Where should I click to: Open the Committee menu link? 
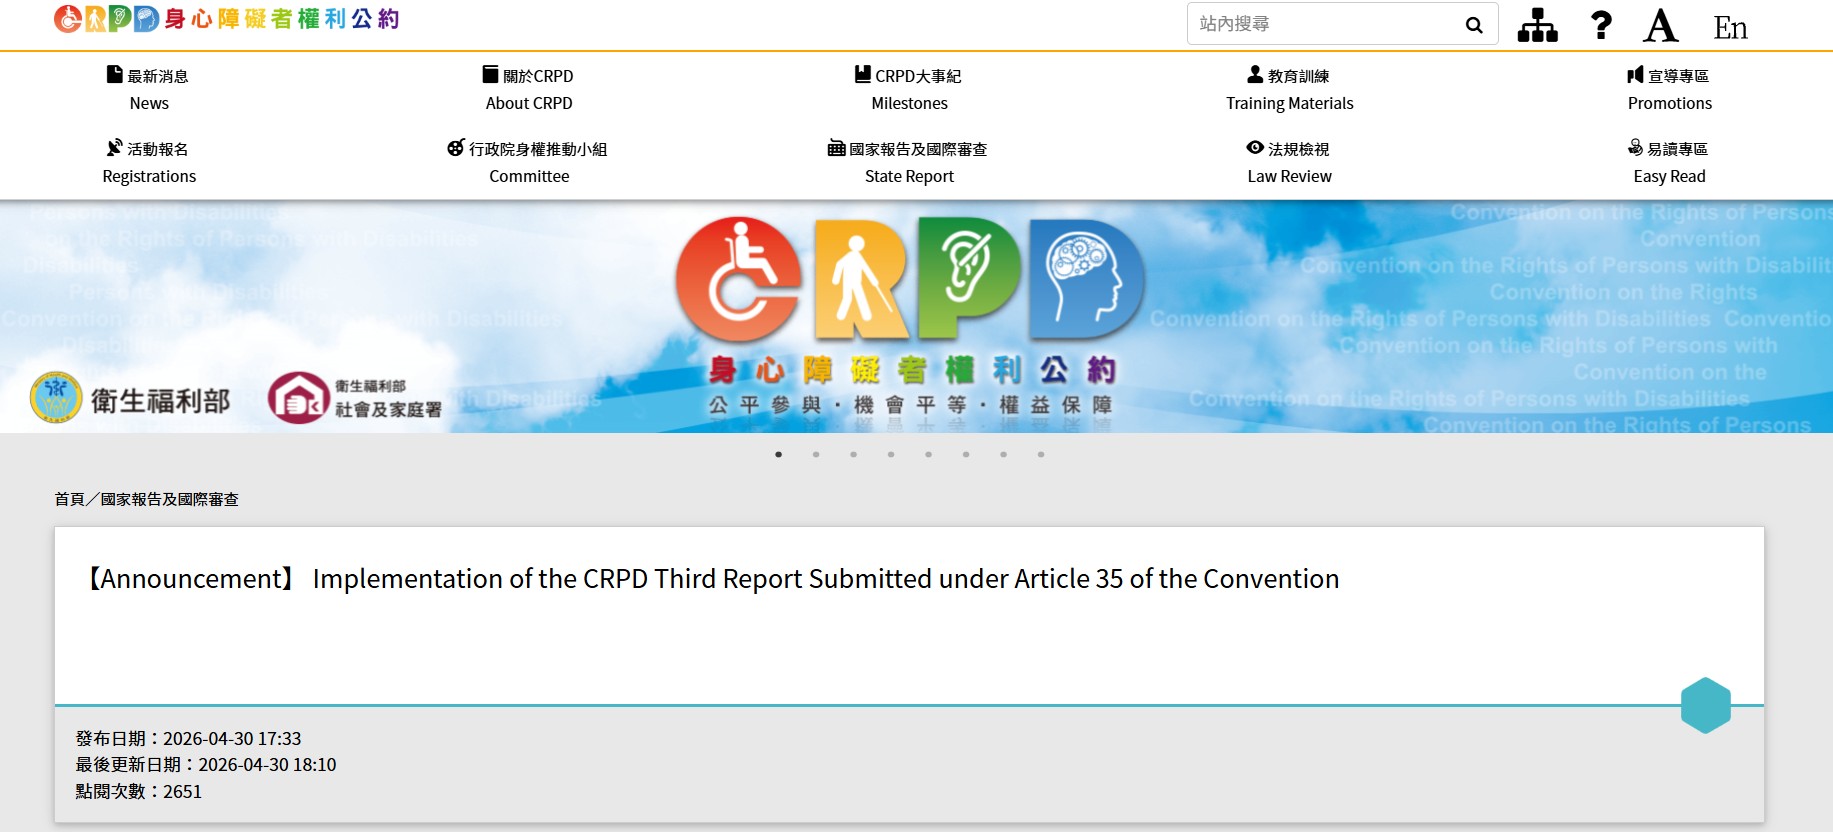click(529, 162)
